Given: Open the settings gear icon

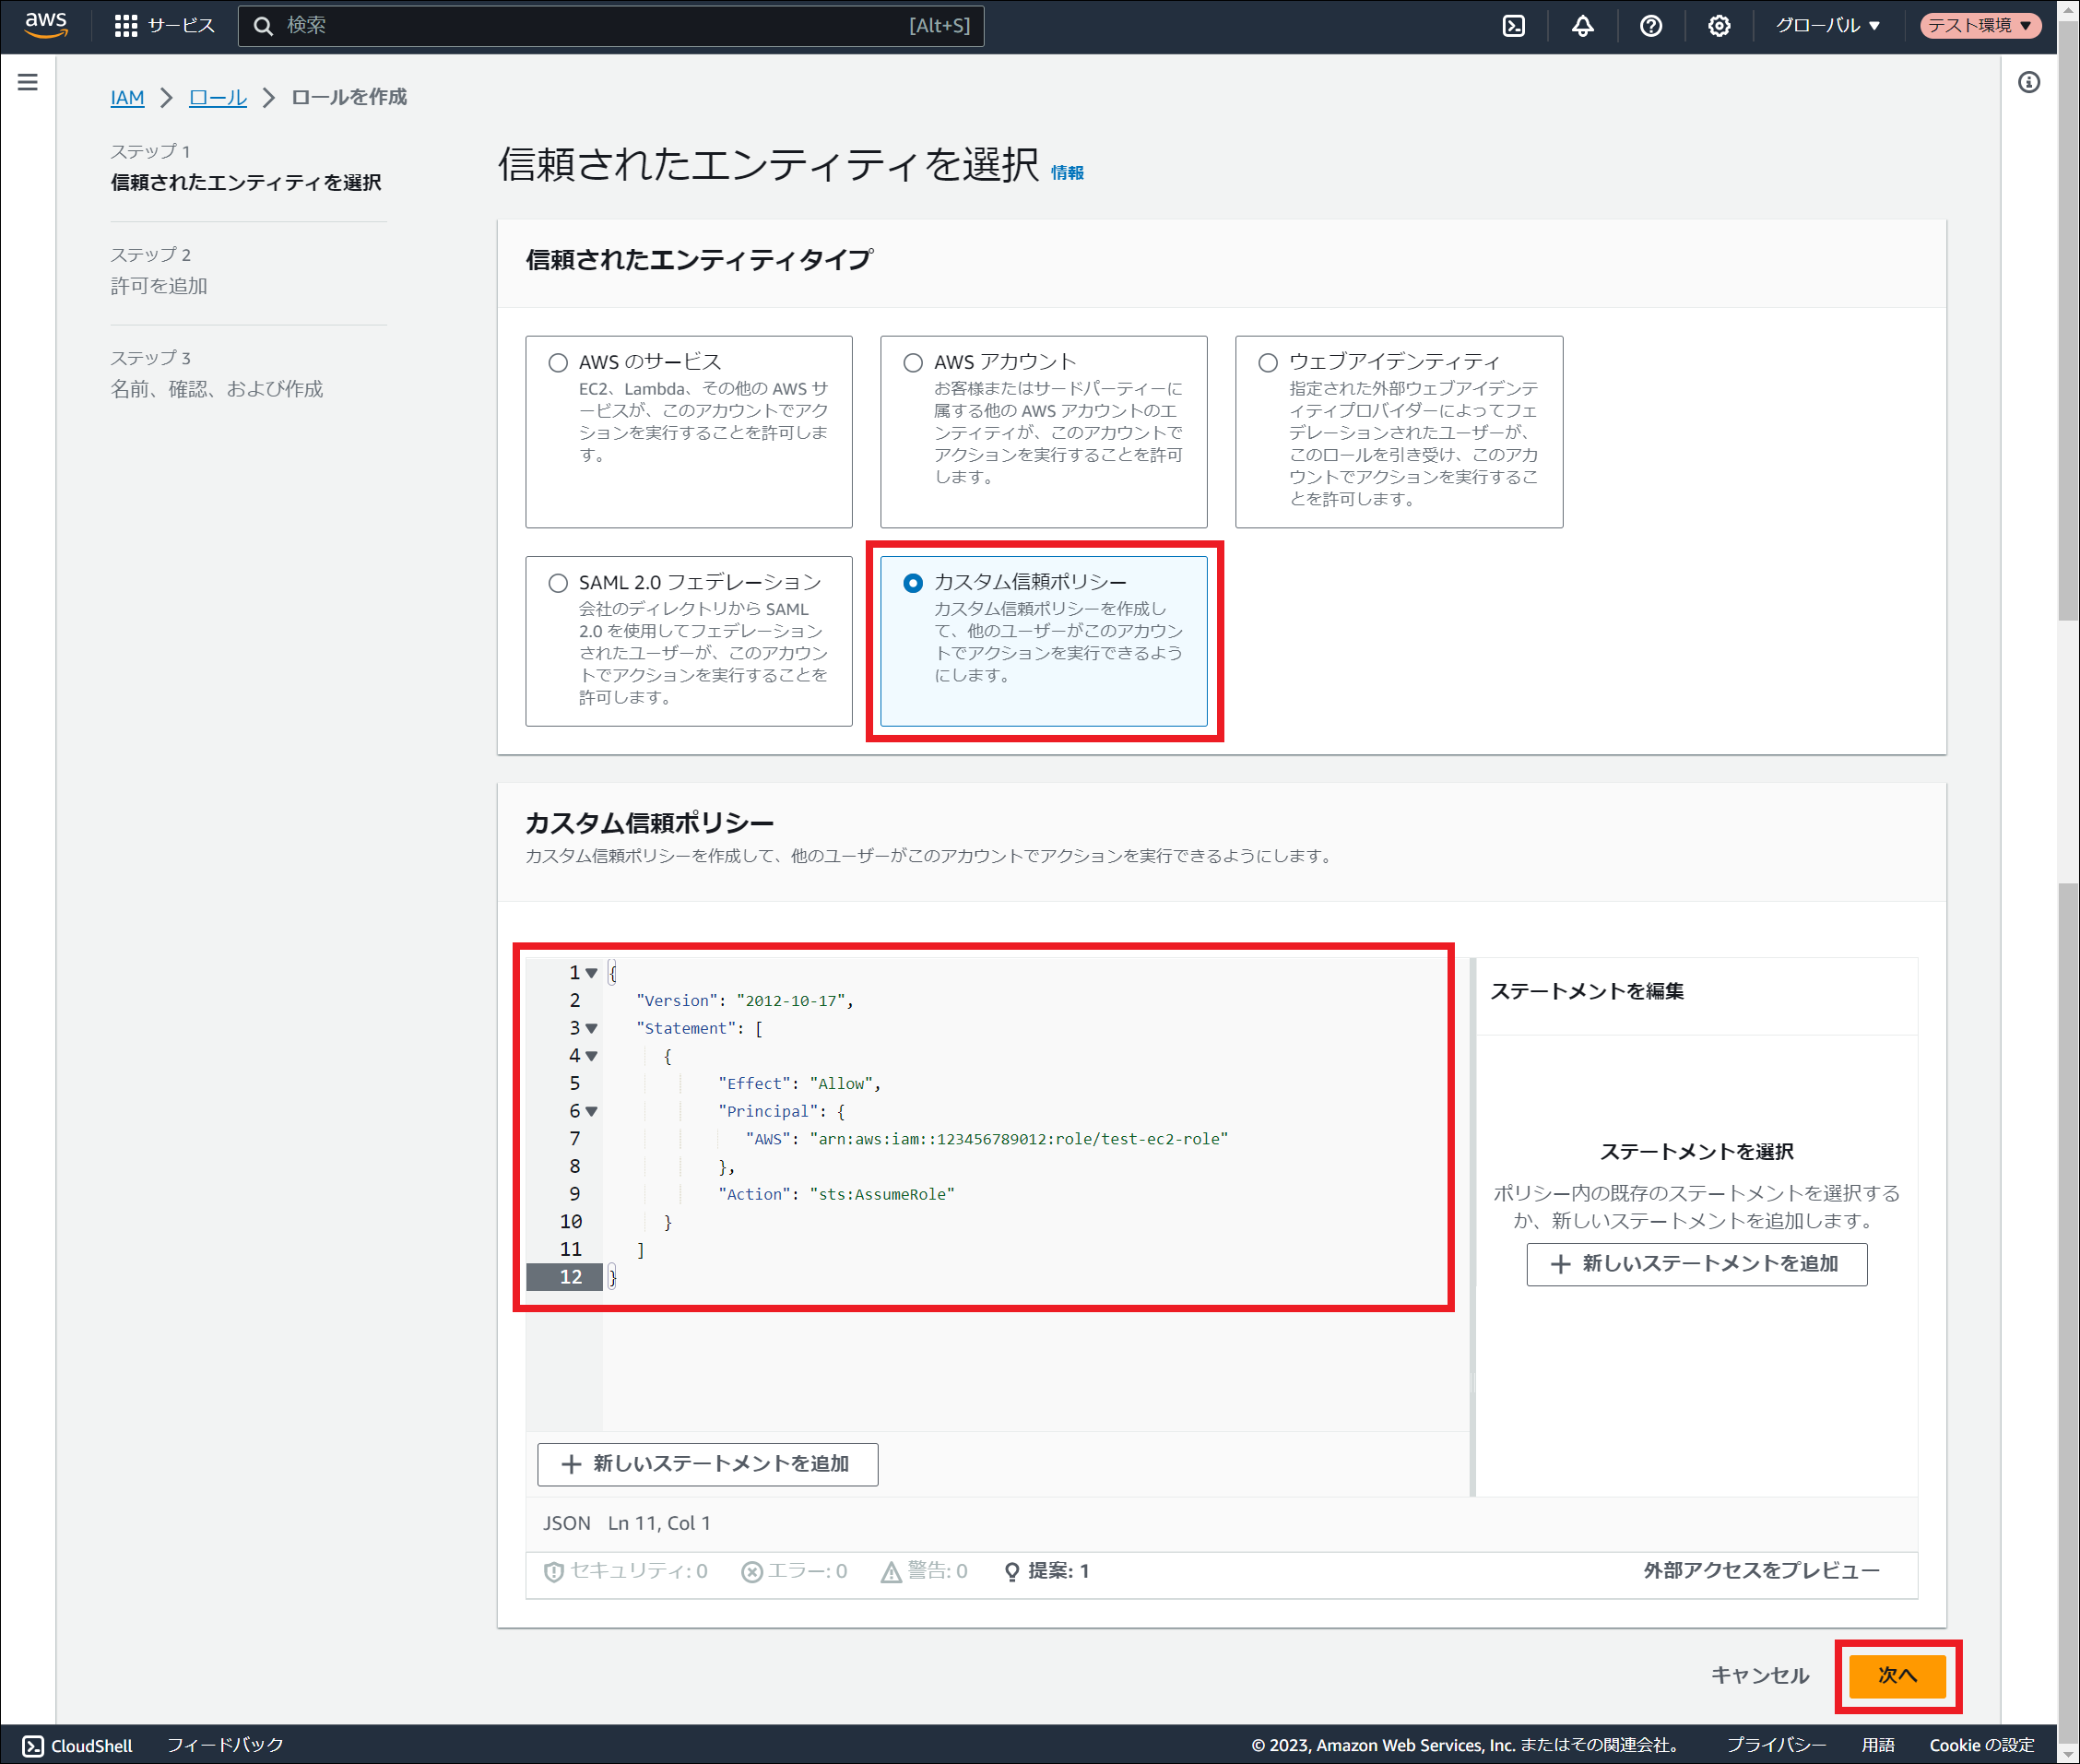Looking at the screenshot, I should point(1718,26).
